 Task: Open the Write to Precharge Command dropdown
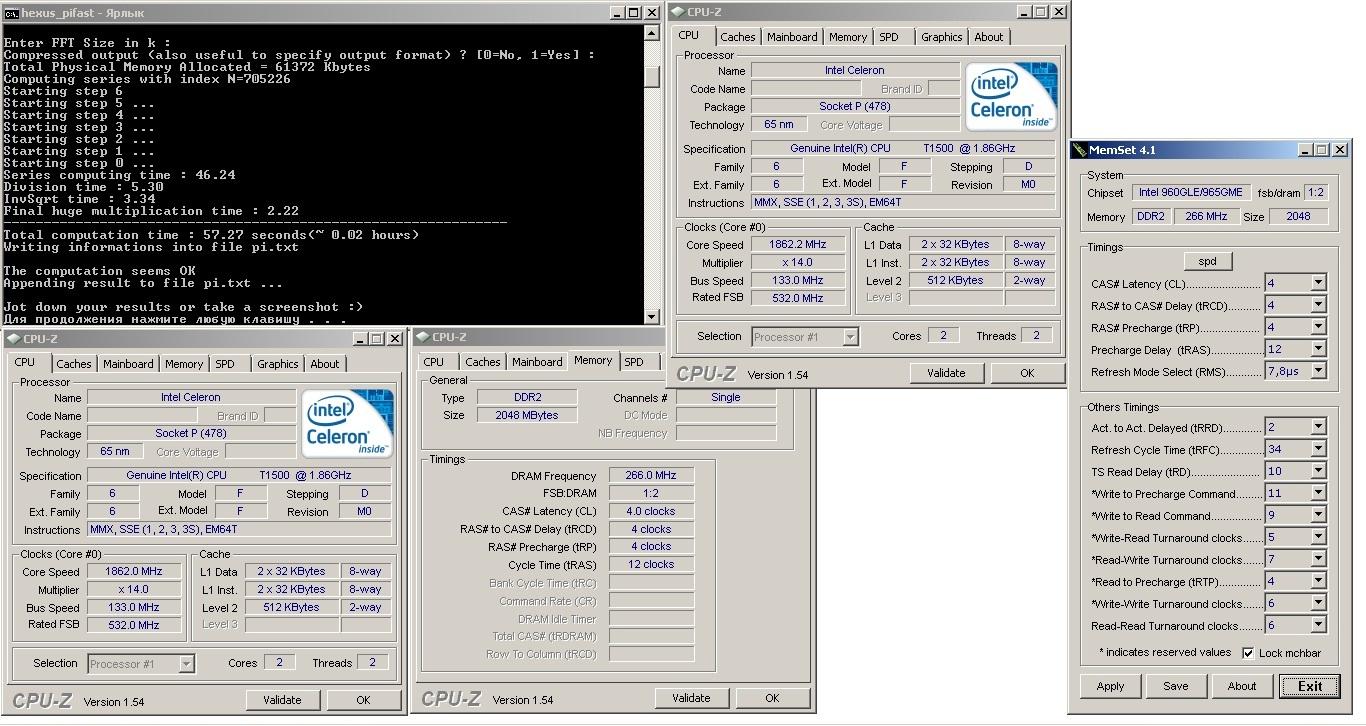click(1318, 493)
